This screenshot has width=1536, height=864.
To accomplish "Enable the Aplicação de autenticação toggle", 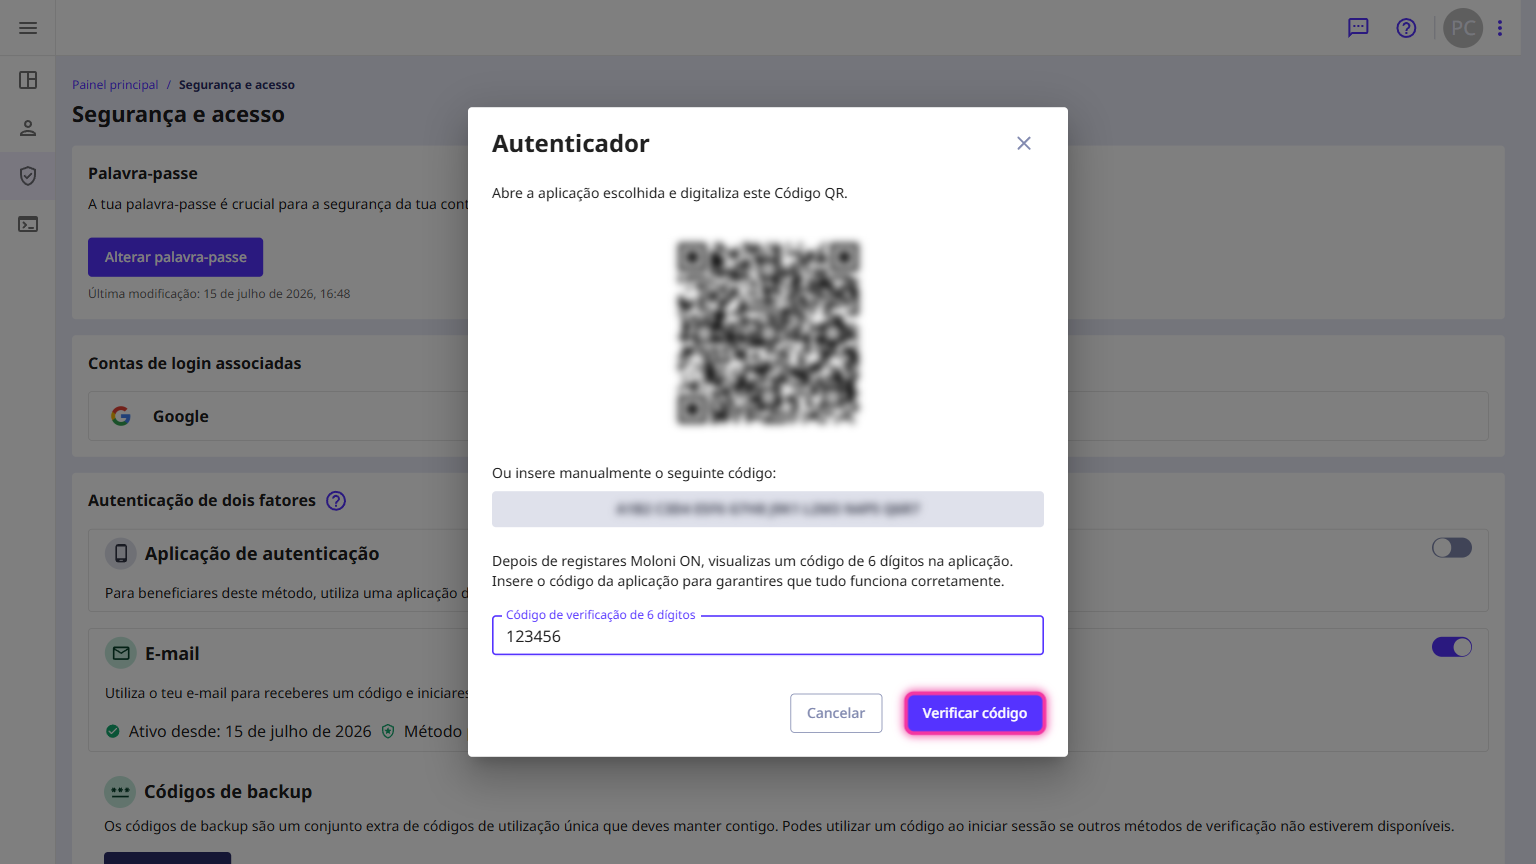I will pyautogui.click(x=1452, y=547).
